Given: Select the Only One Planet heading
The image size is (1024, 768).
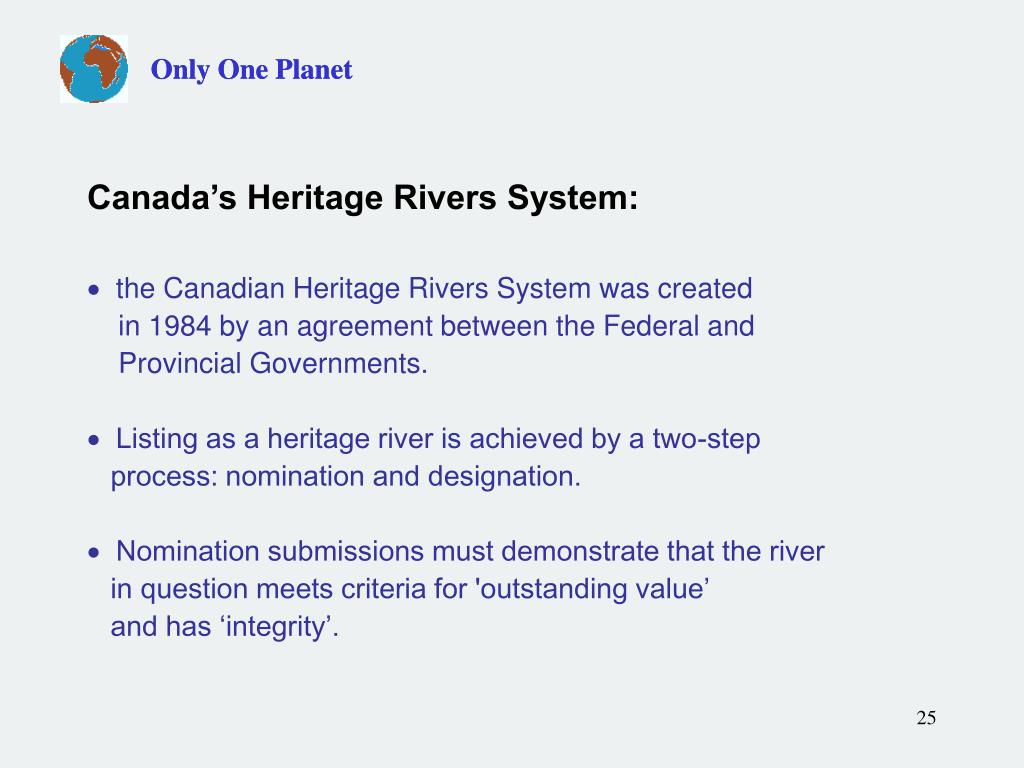Looking at the screenshot, I should coord(251,70).
